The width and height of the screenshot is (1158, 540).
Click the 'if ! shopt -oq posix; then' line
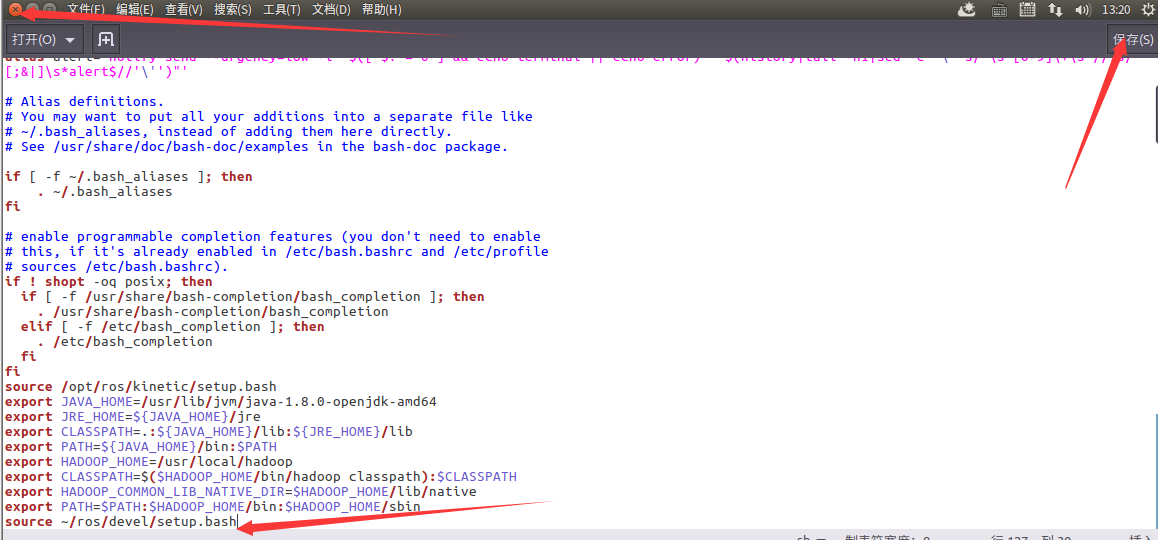pos(109,281)
